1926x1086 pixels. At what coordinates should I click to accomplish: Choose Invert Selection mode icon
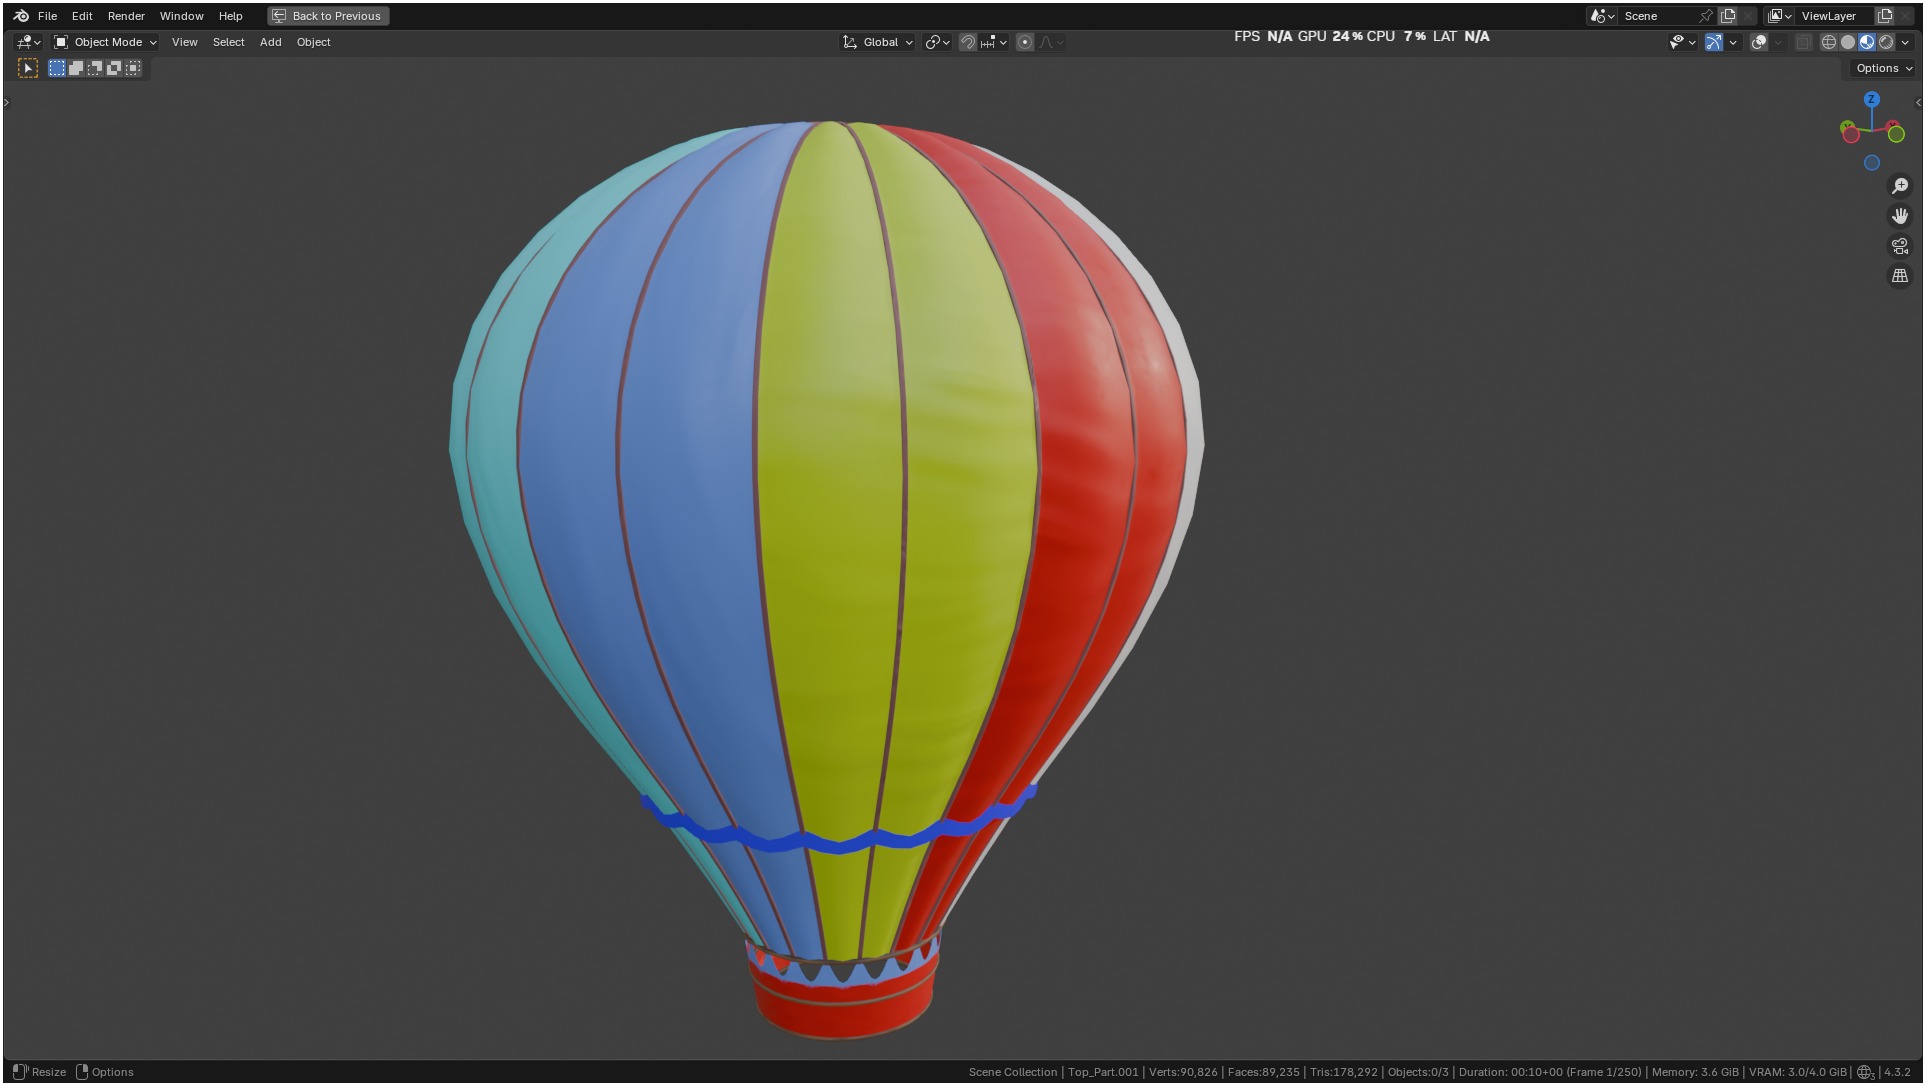pyautogui.click(x=114, y=68)
